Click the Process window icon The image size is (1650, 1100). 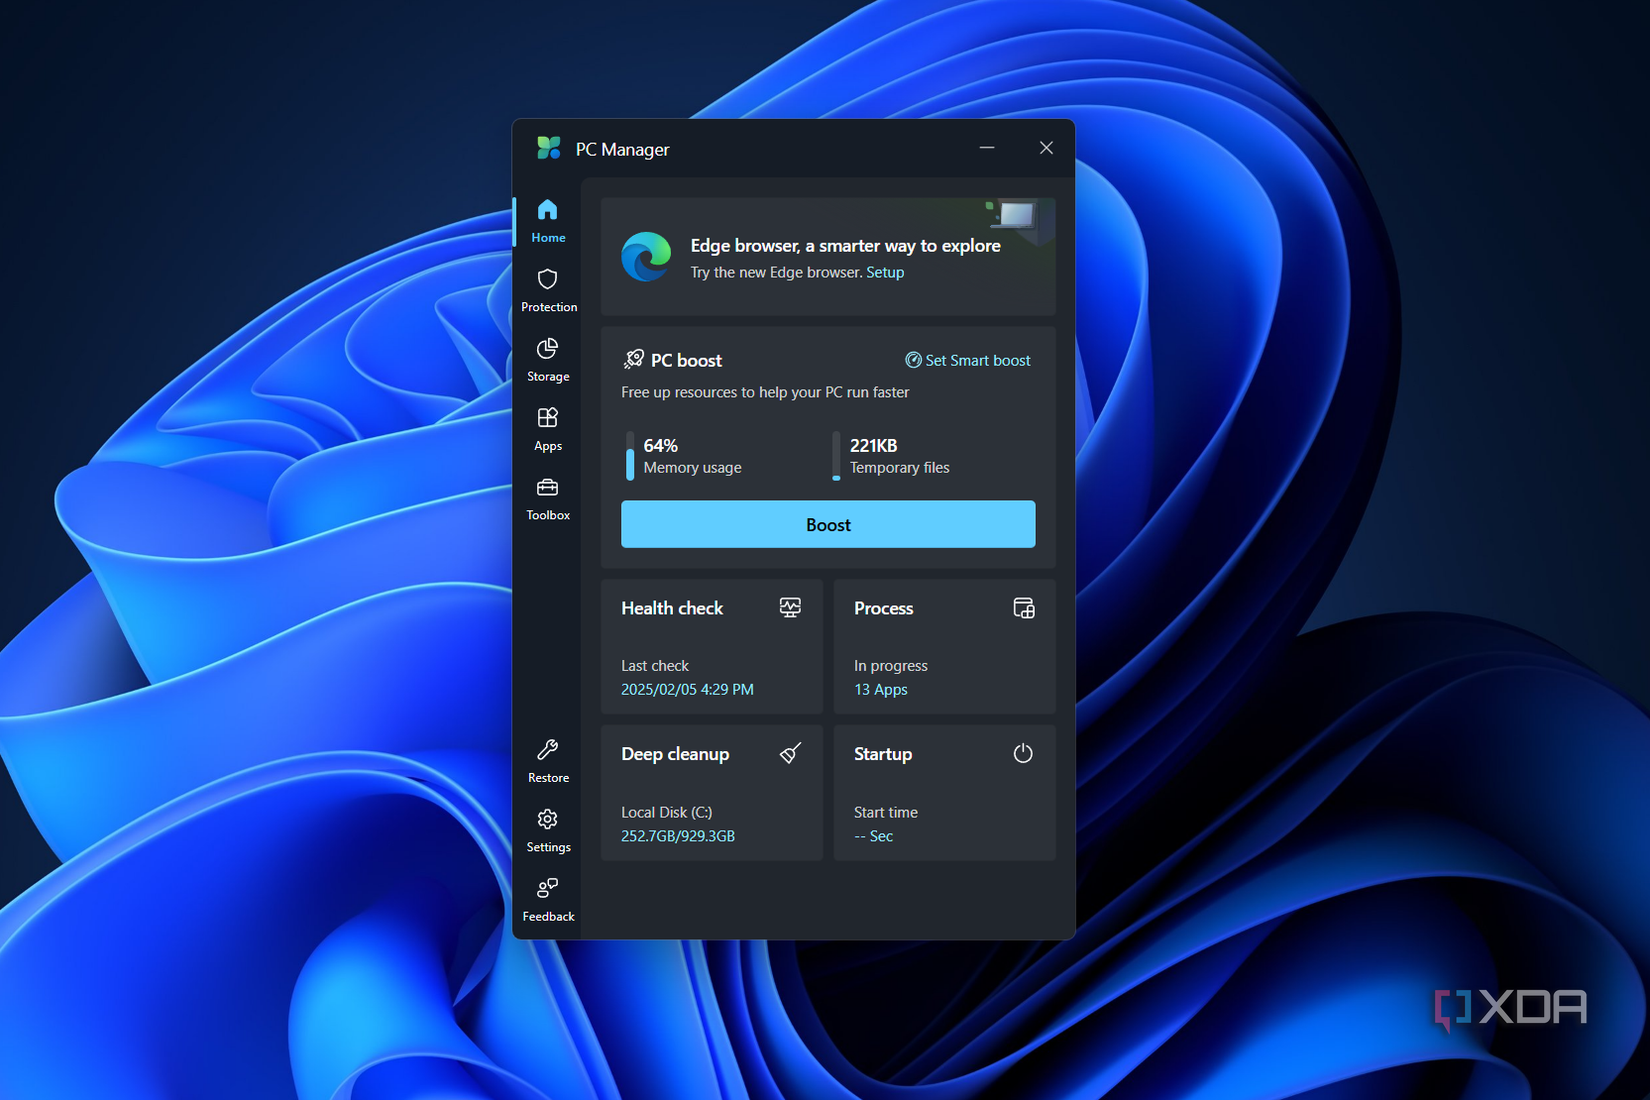(x=1023, y=607)
